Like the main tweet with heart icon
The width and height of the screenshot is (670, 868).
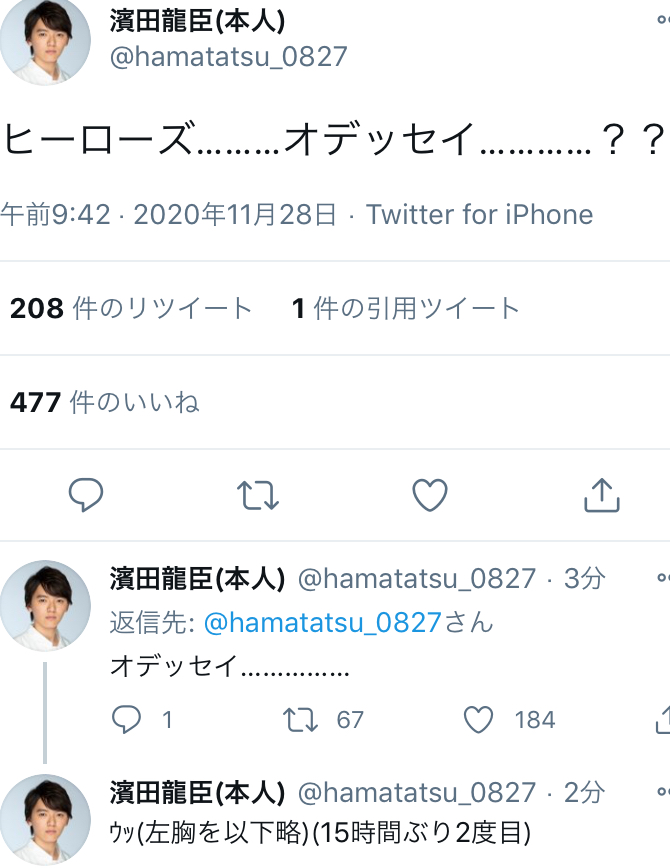[430, 494]
